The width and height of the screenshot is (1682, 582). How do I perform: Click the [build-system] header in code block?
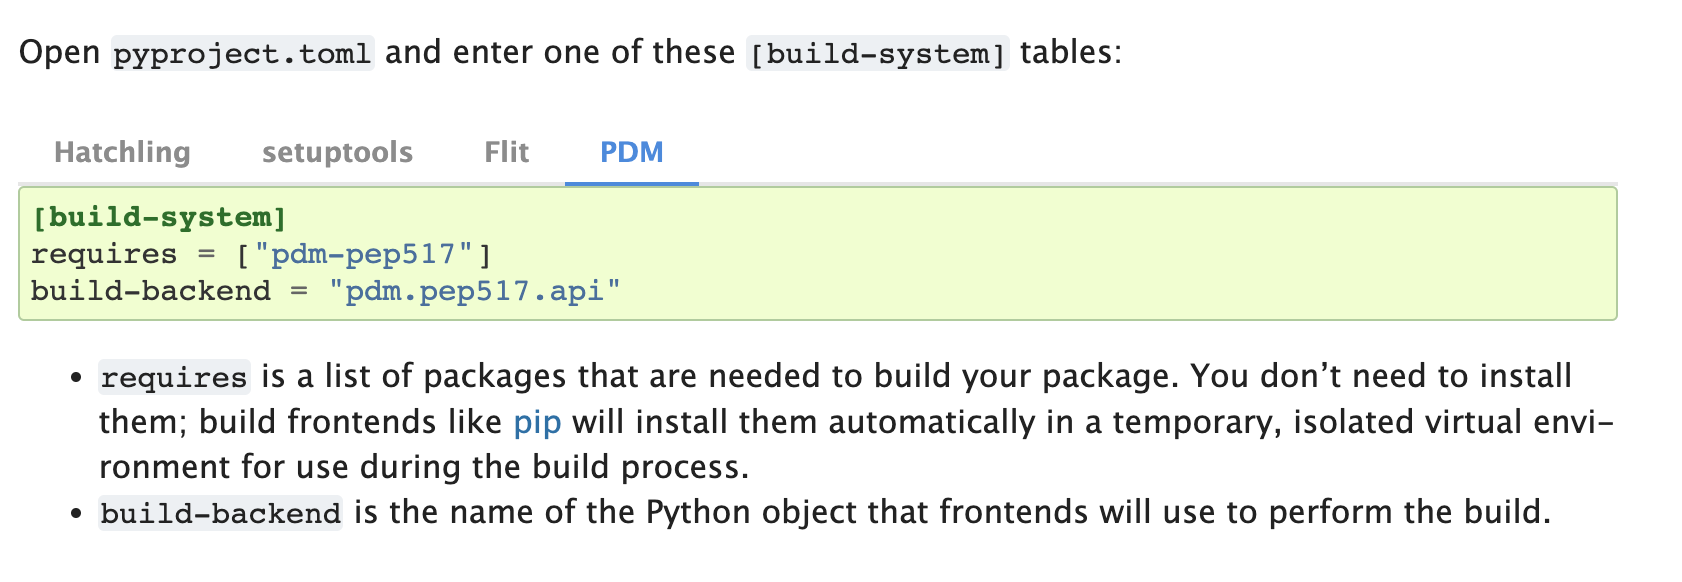pos(159,217)
